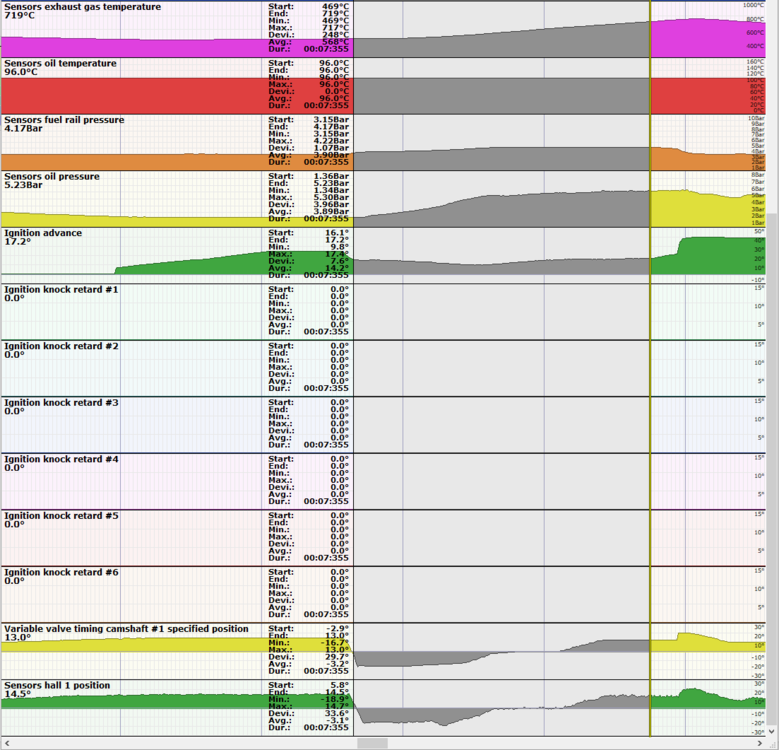Click the 50° axis label of Ignition advance graph

pos(759,231)
